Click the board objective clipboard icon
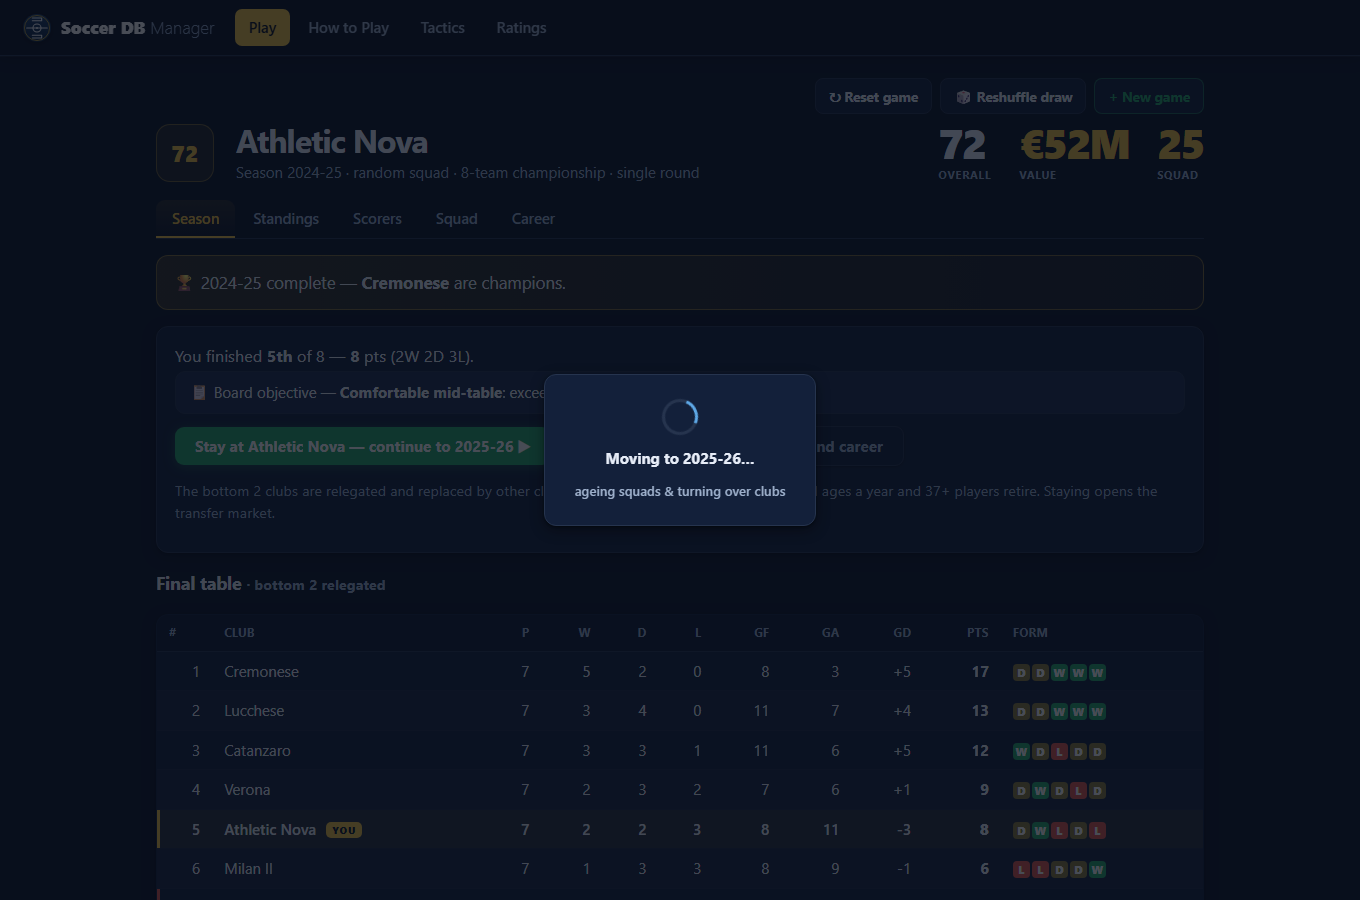 pos(199,393)
